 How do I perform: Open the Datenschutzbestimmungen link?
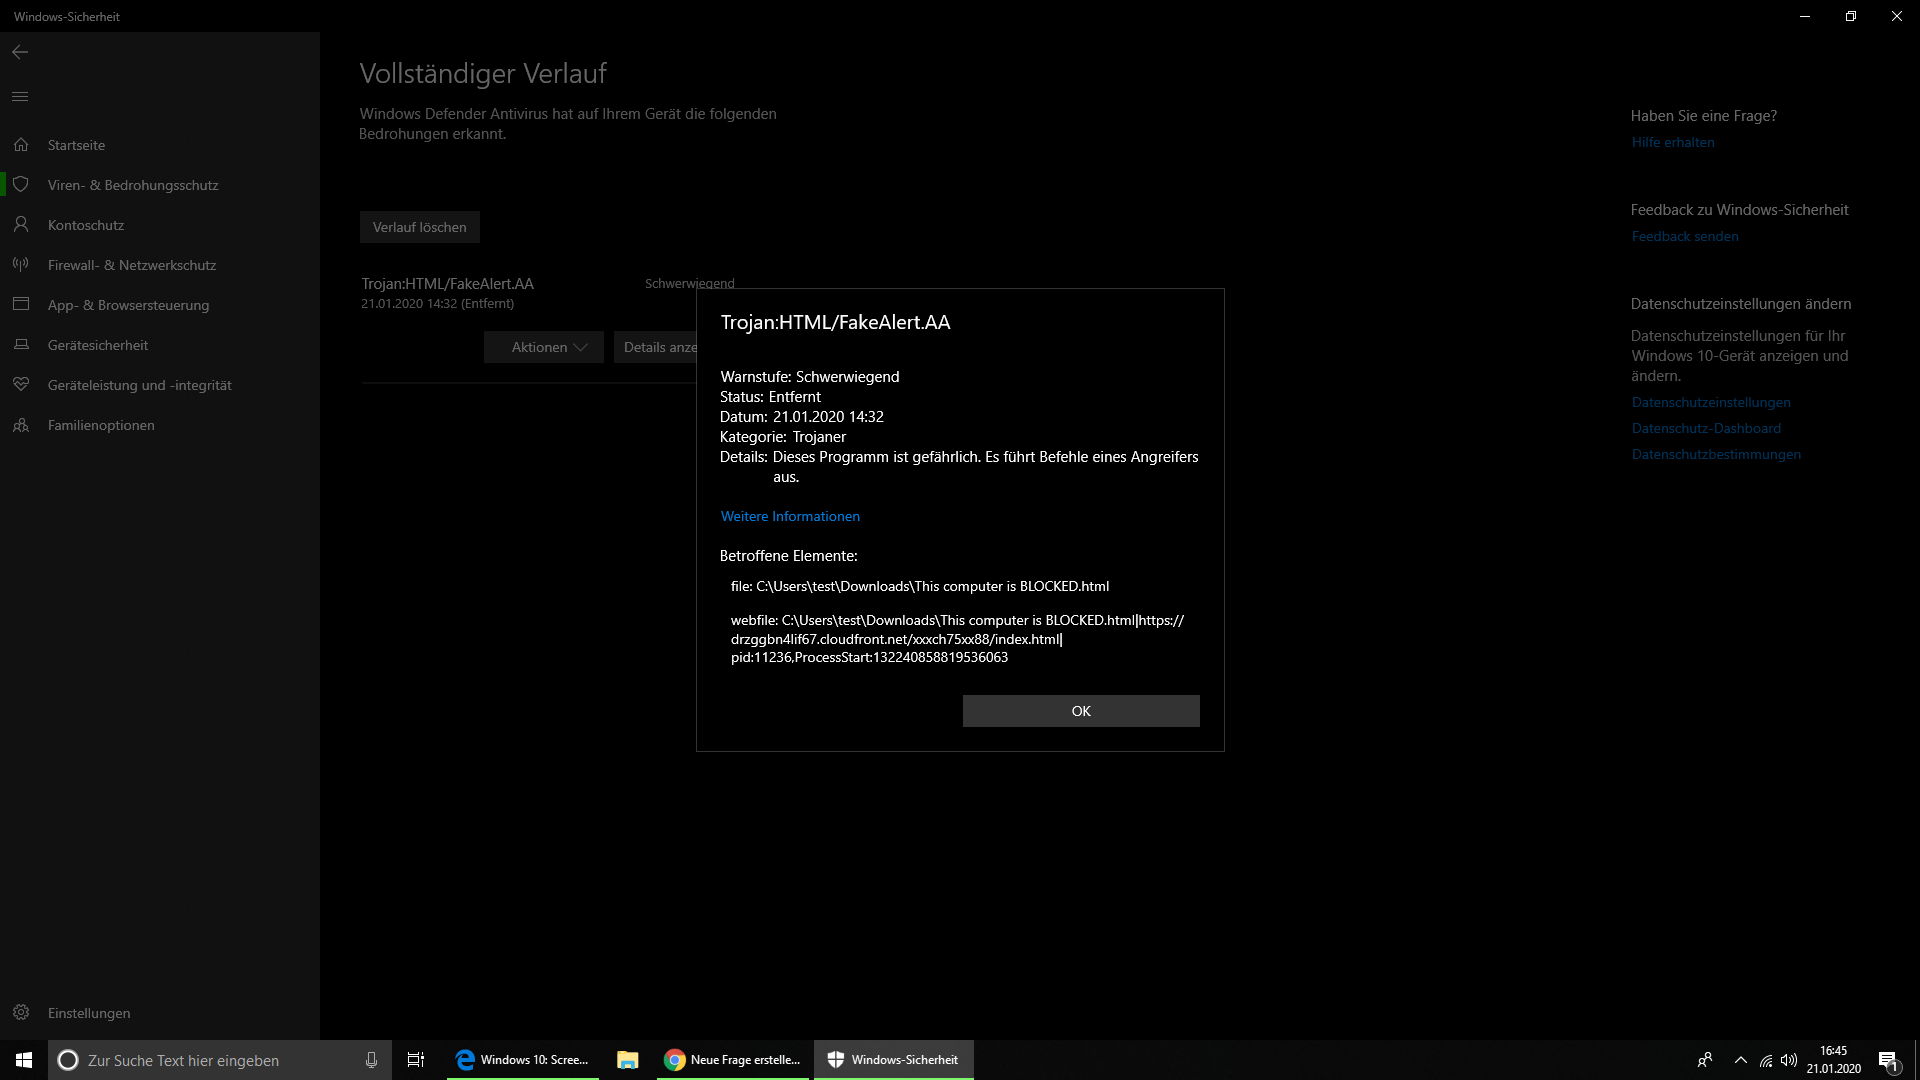pos(1716,454)
